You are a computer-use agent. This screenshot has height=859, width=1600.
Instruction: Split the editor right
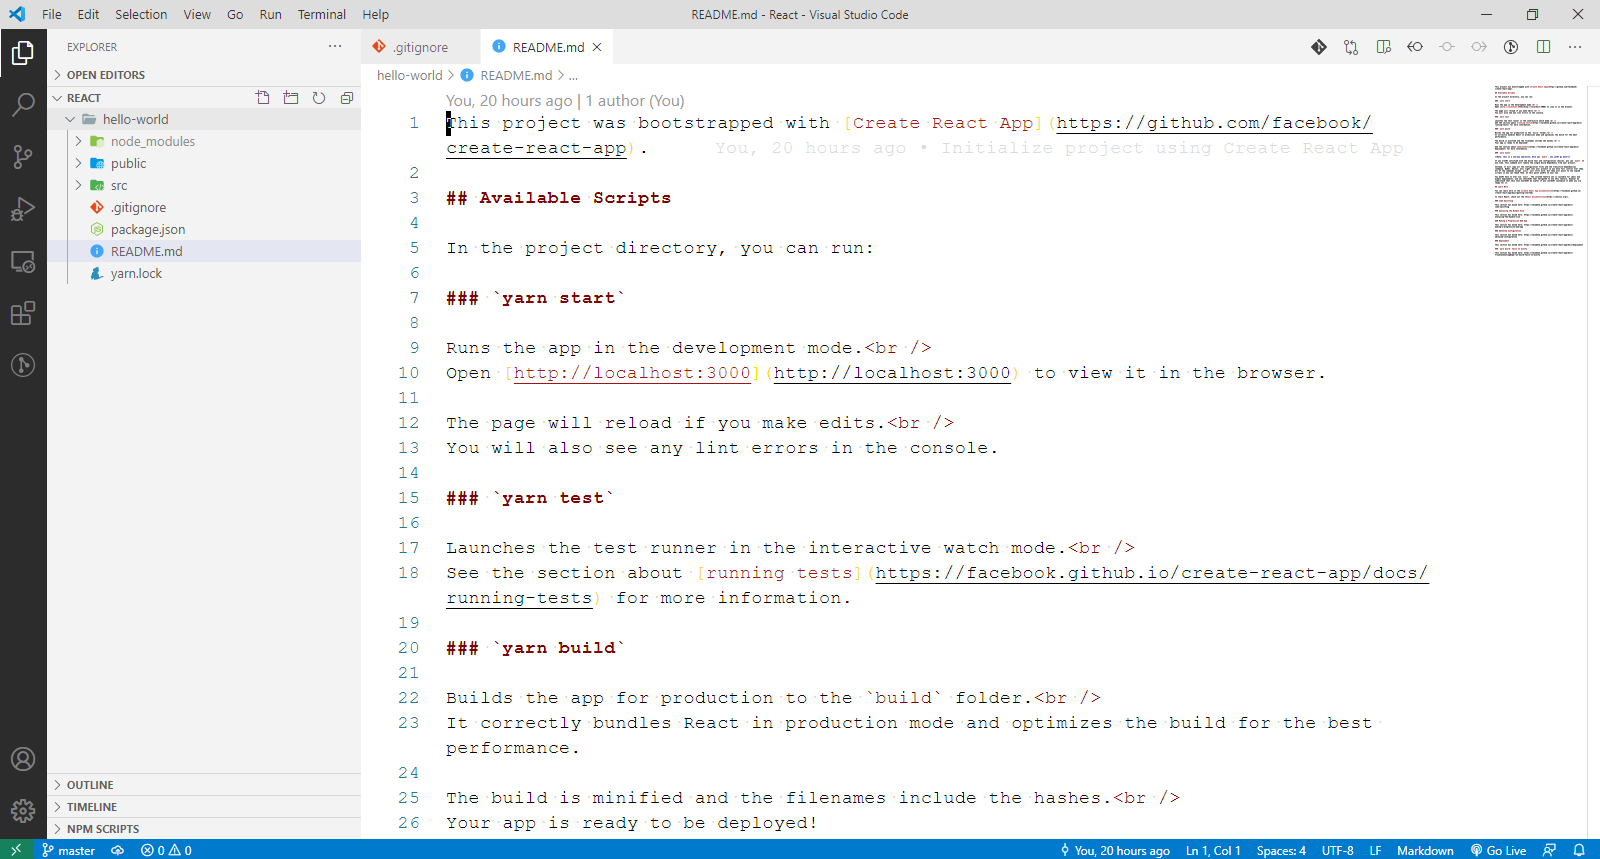click(1543, 47)
